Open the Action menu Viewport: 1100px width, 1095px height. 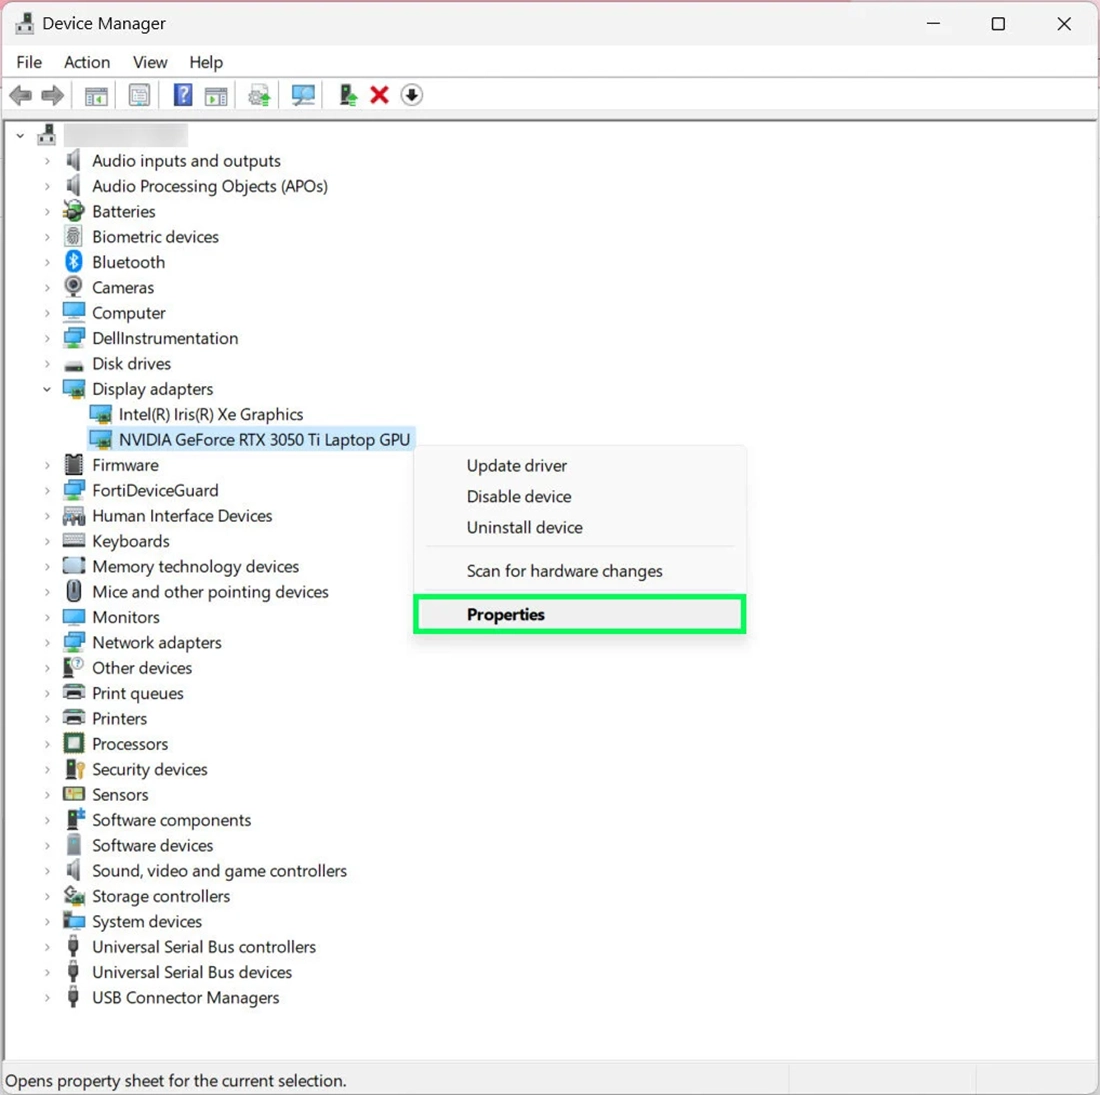coord(86,62)
